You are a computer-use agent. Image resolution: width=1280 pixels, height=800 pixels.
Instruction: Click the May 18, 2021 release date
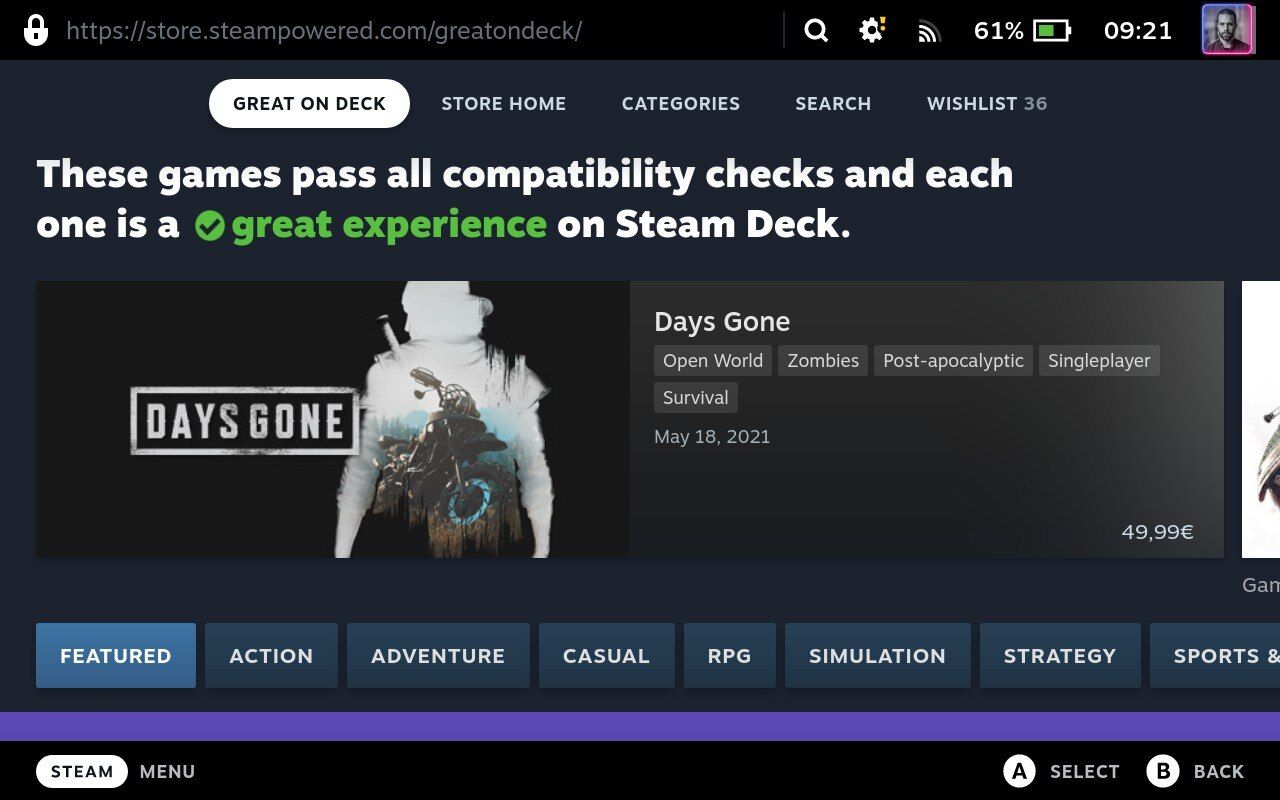[x=712, y=437]
